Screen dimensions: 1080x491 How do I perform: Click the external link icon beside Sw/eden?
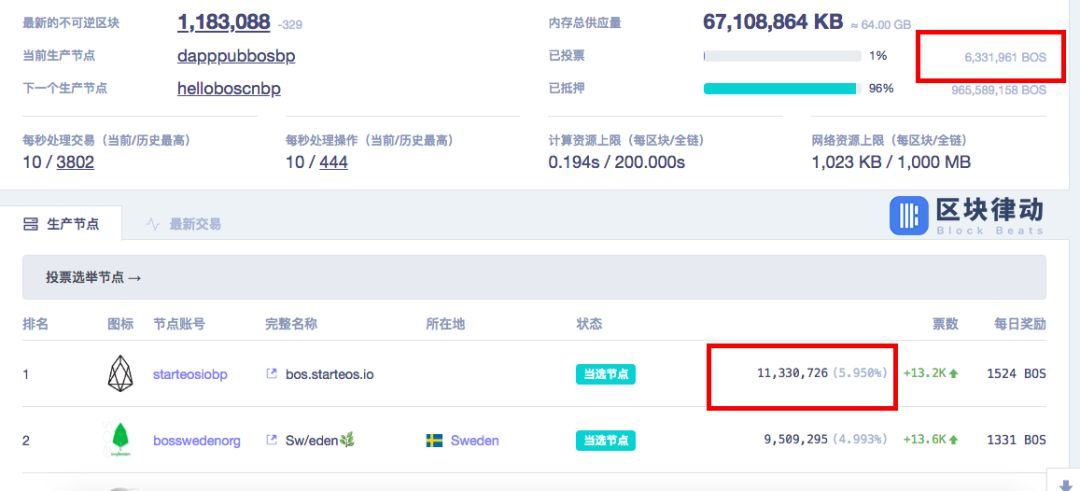tap(271, 440)
